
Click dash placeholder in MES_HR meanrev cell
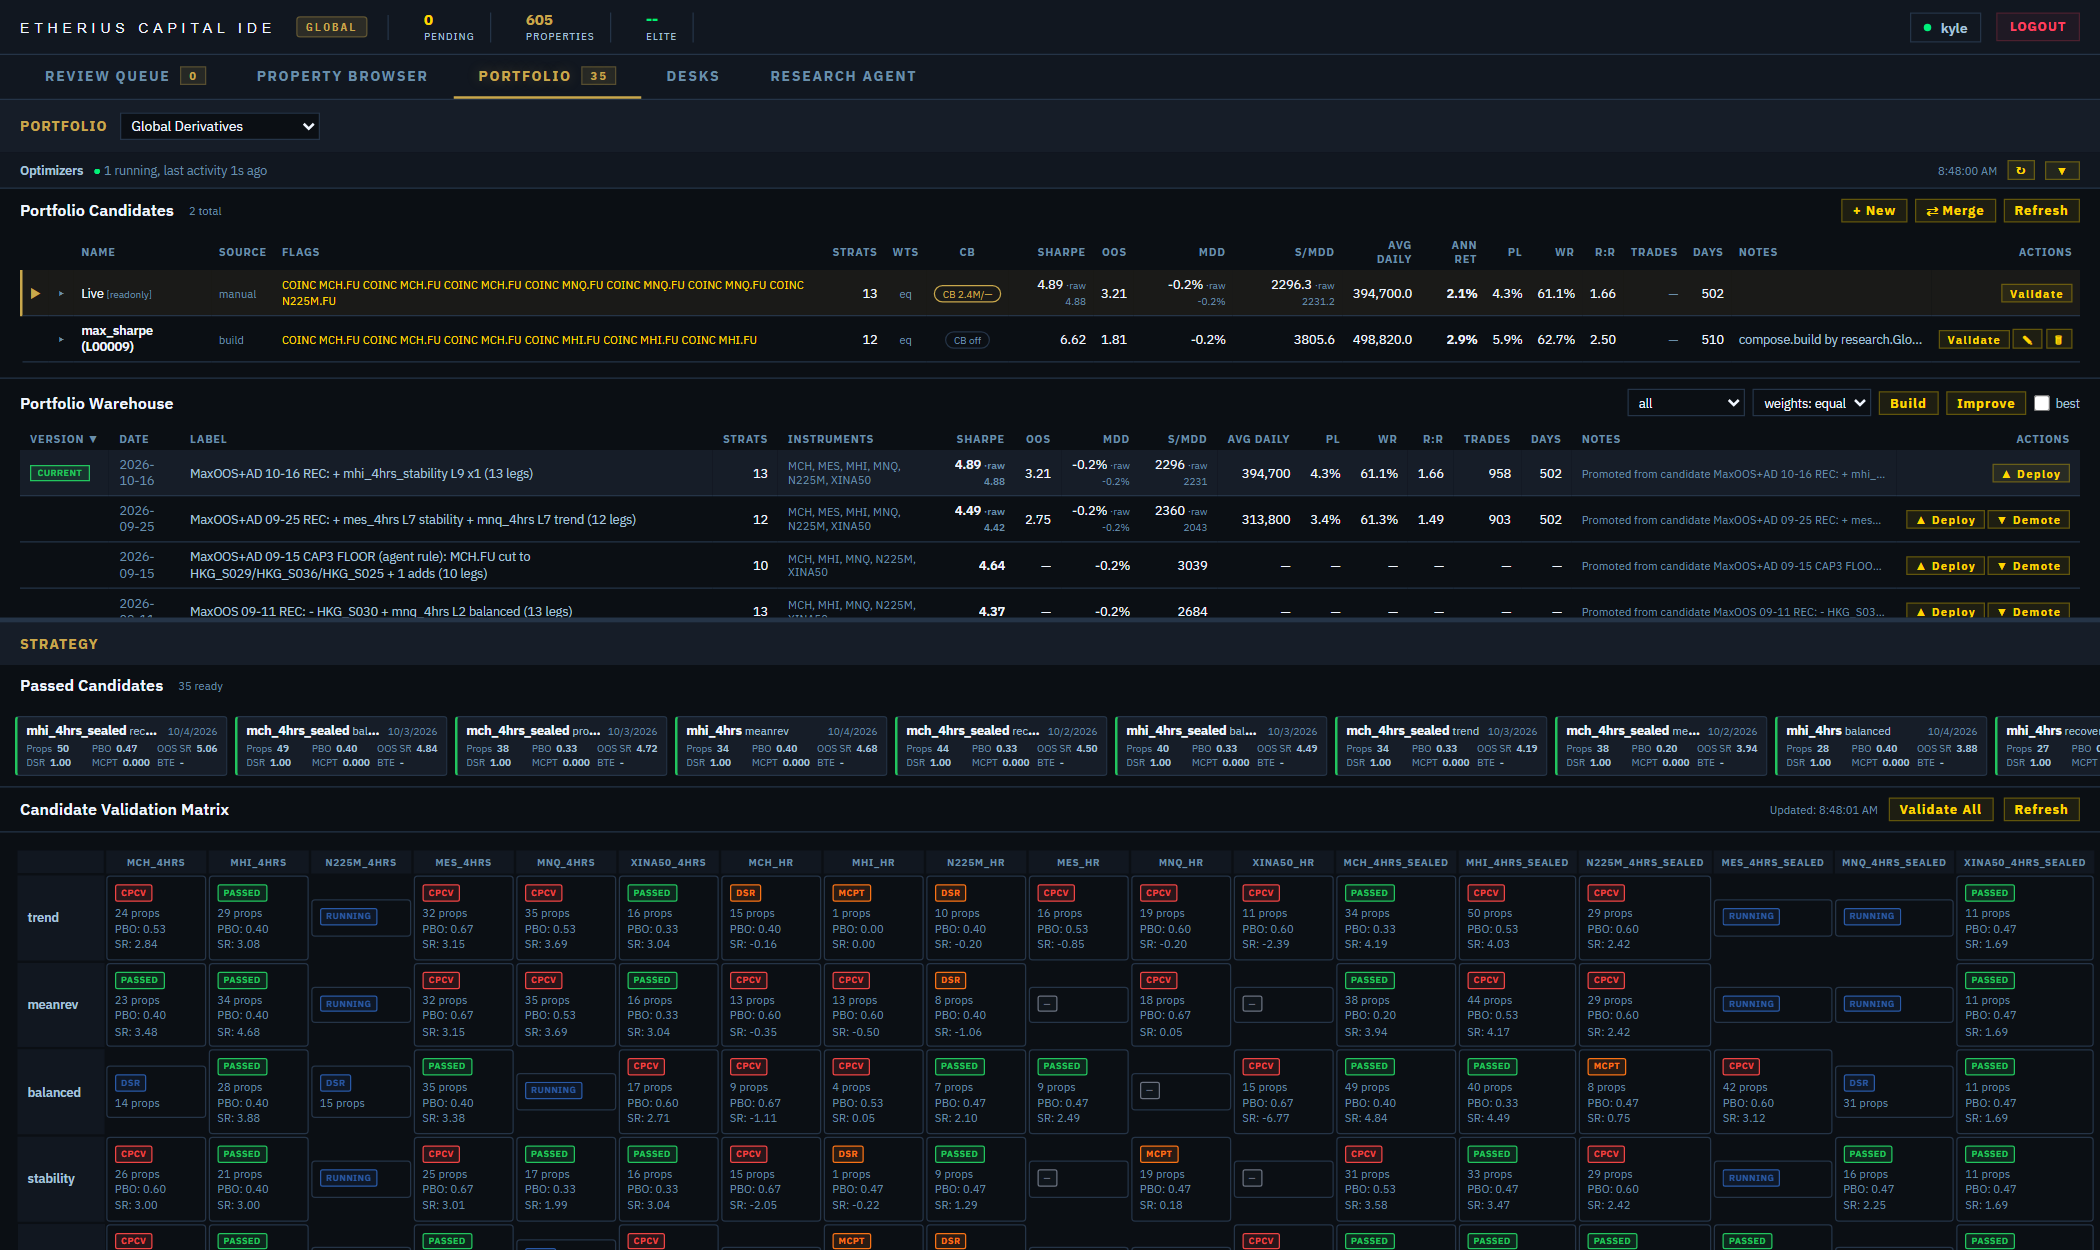pyautogui.click(x=1047, y=1003)
